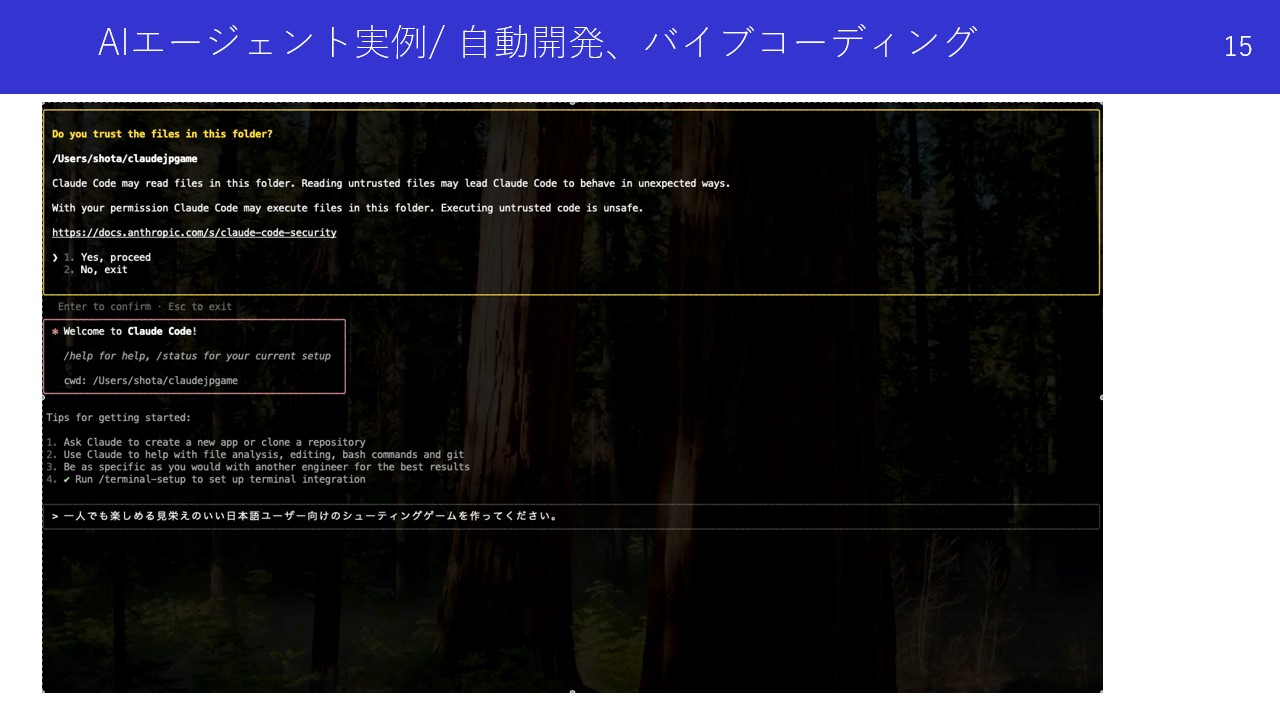Click the "Do you trust the files" heading
Screen dimensions: 1280x720
[x=162, y=134]
